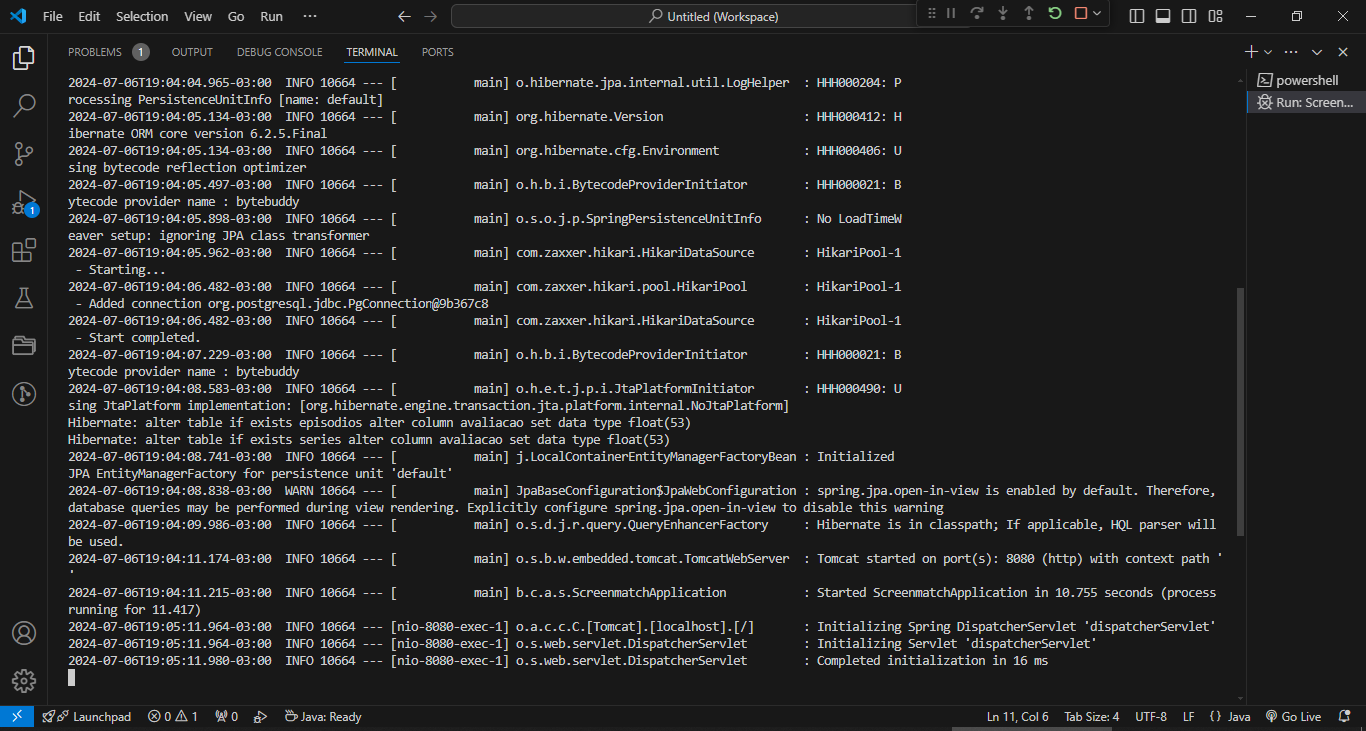
Task: Click the VS Code logo icon
Action: point(18,16)
